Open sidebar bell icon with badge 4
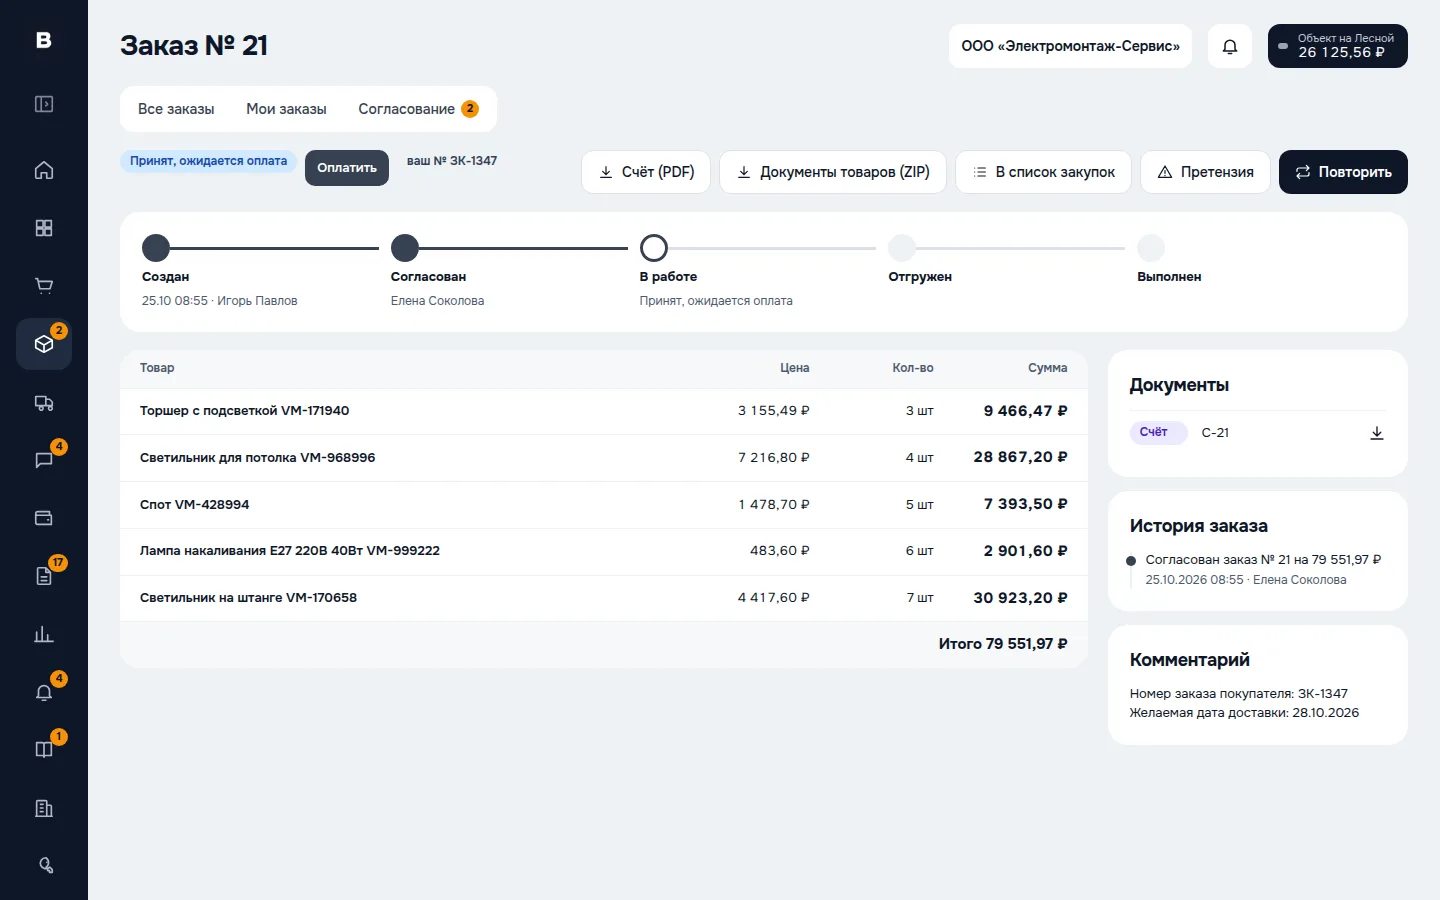Screen dimensions: 1440x900 tap(44, 692)
